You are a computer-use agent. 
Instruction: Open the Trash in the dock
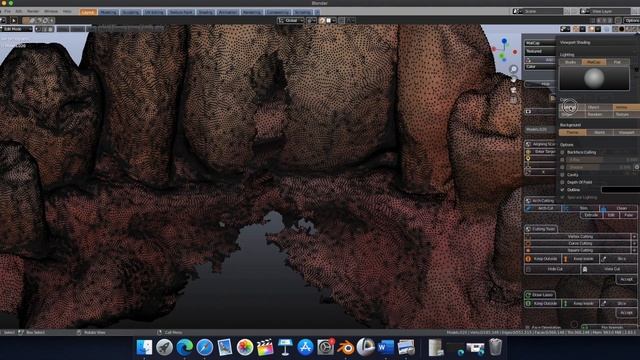(495, 348)
